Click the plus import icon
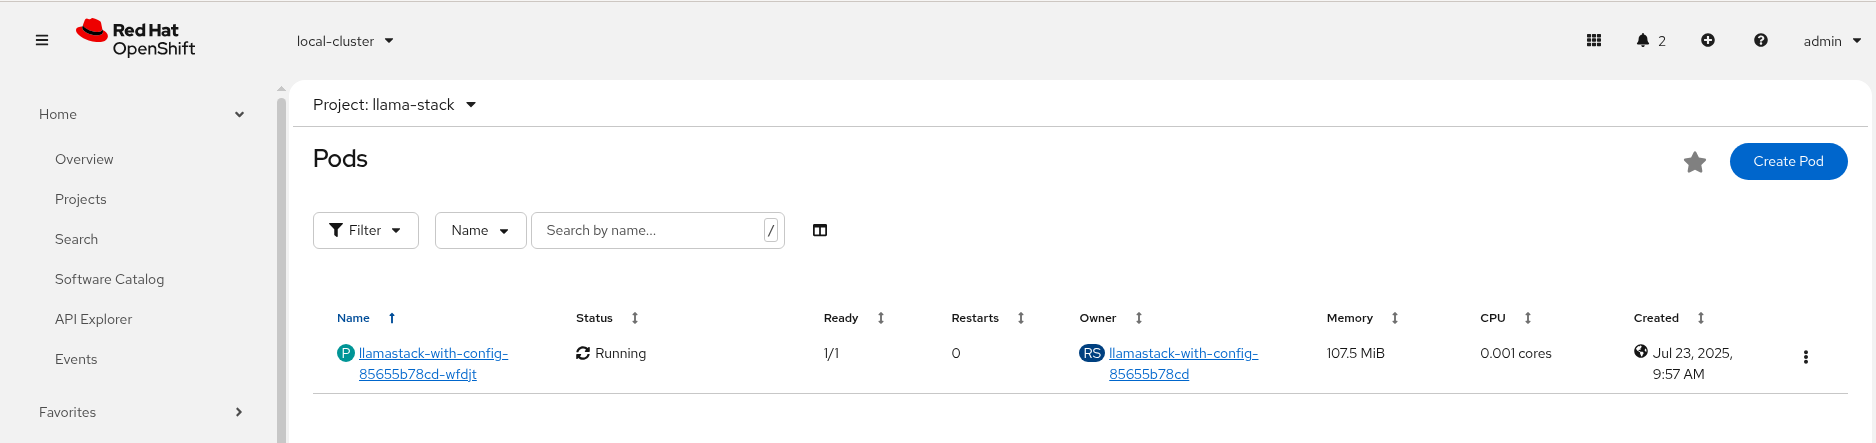This screenshot has width=1876, height=443. 1708,41
